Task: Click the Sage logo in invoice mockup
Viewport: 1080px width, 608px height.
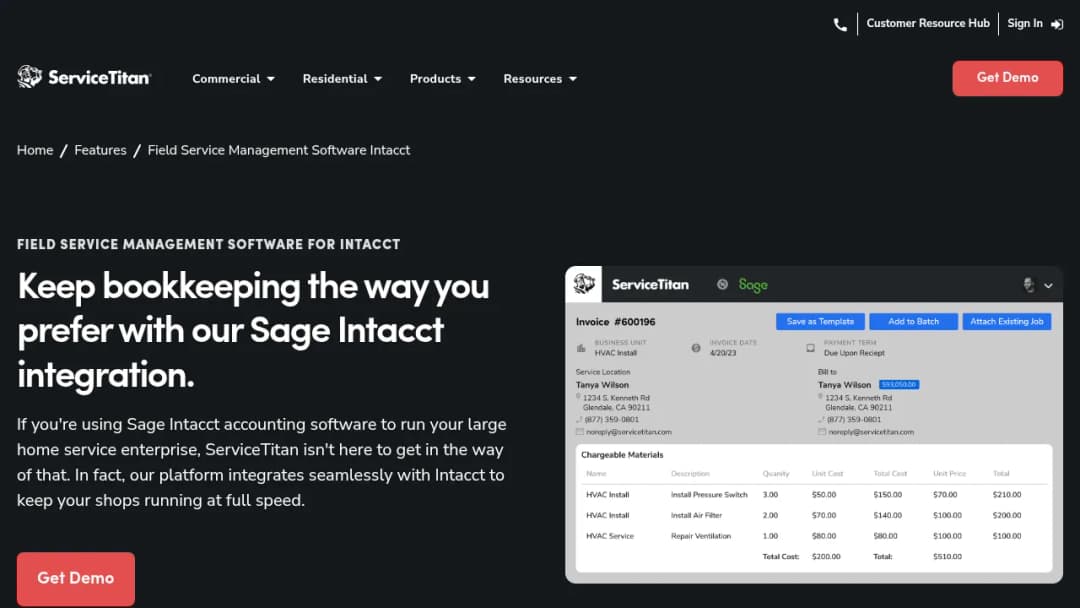Action: (x=753, y=284)
